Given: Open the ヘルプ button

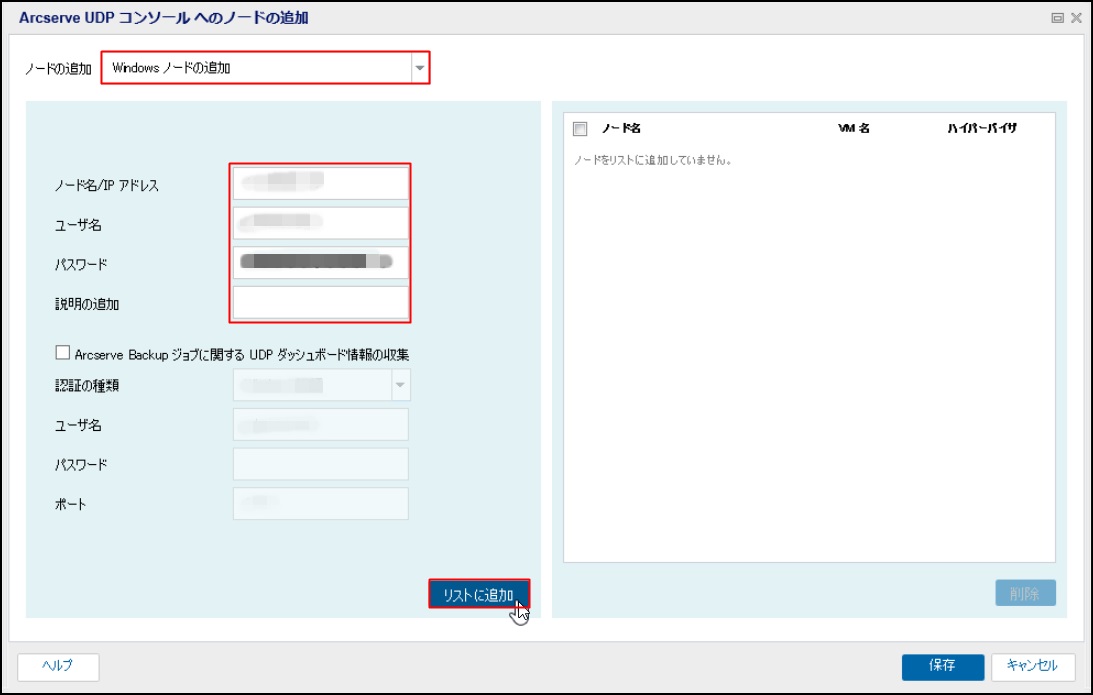Looking at the screenshot, I should point(58,666).
